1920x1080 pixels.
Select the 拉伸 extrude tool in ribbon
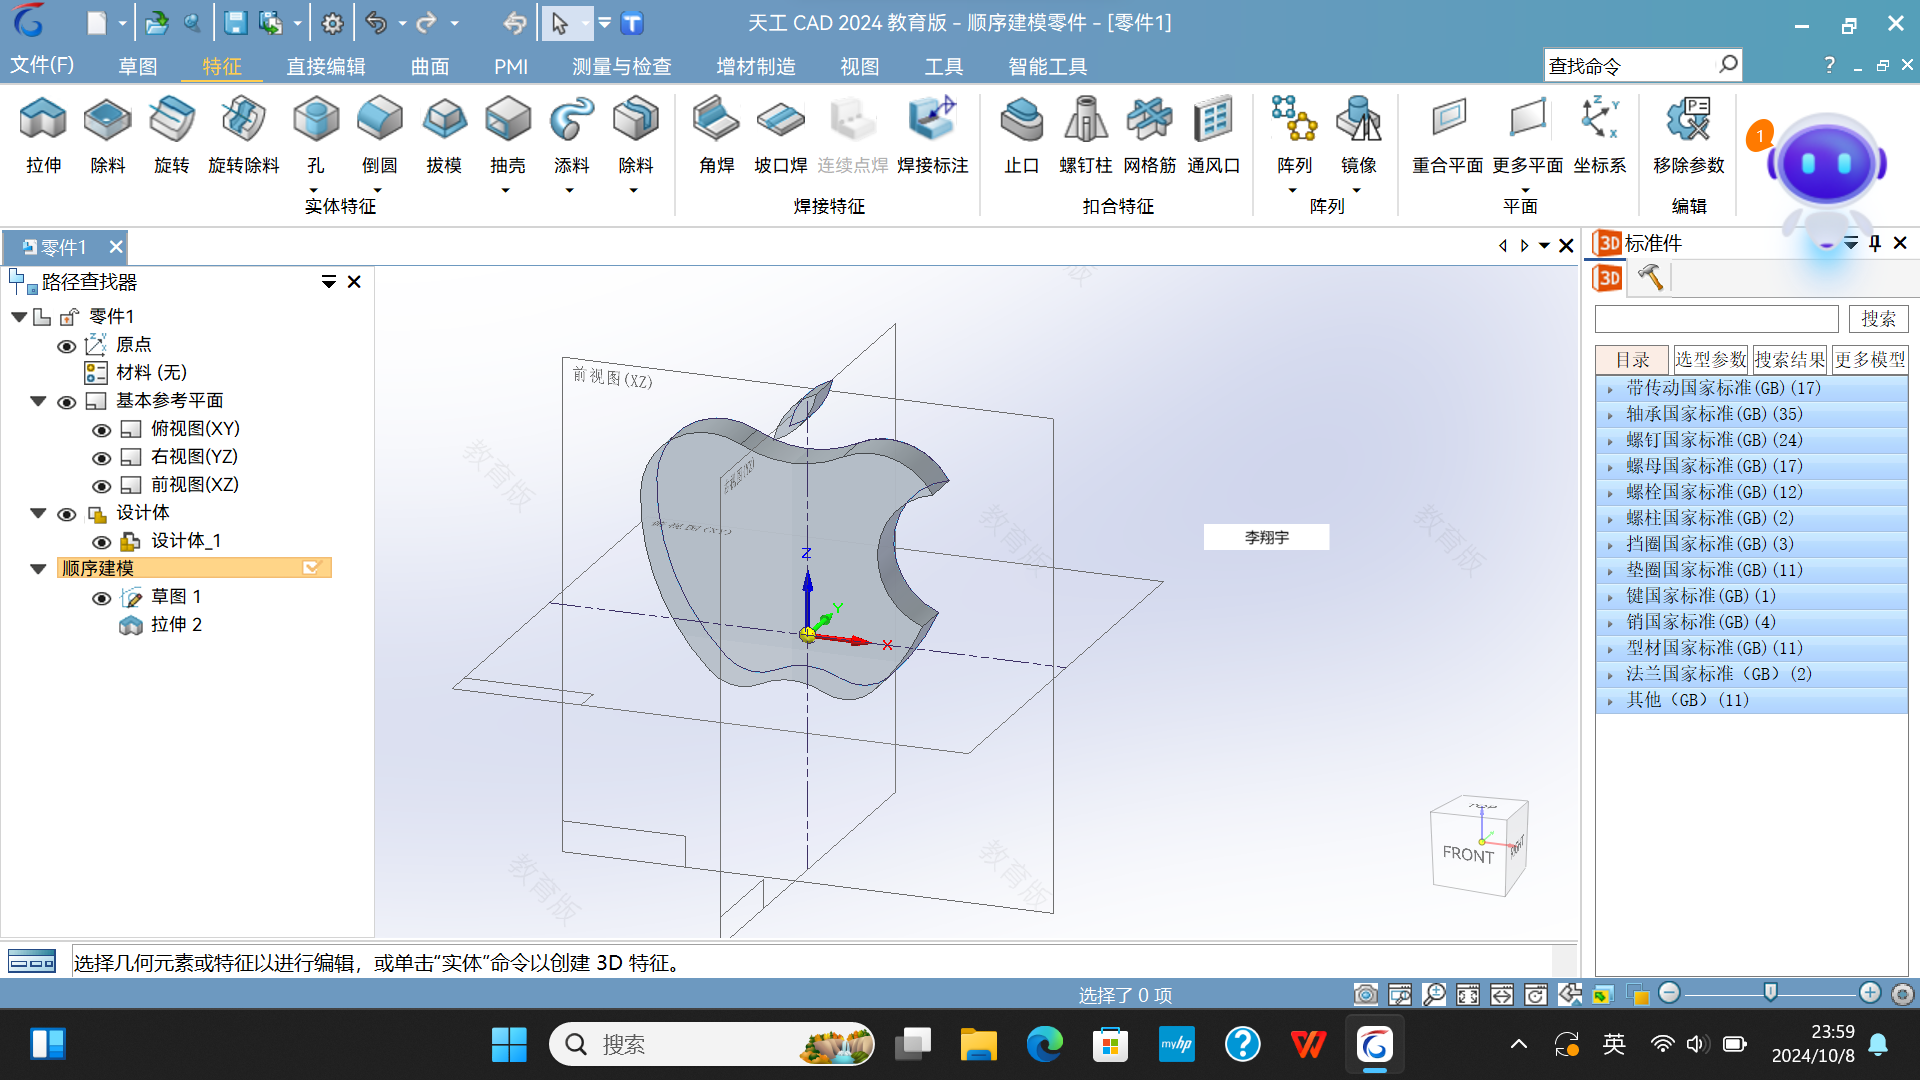[43, 134]
